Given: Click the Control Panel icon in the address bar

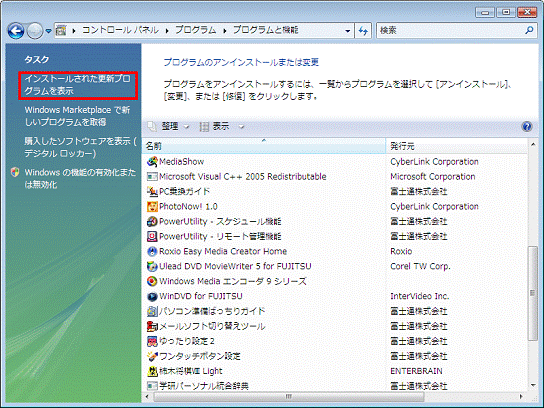Looking at the screenshot, I should coord(61,31).
